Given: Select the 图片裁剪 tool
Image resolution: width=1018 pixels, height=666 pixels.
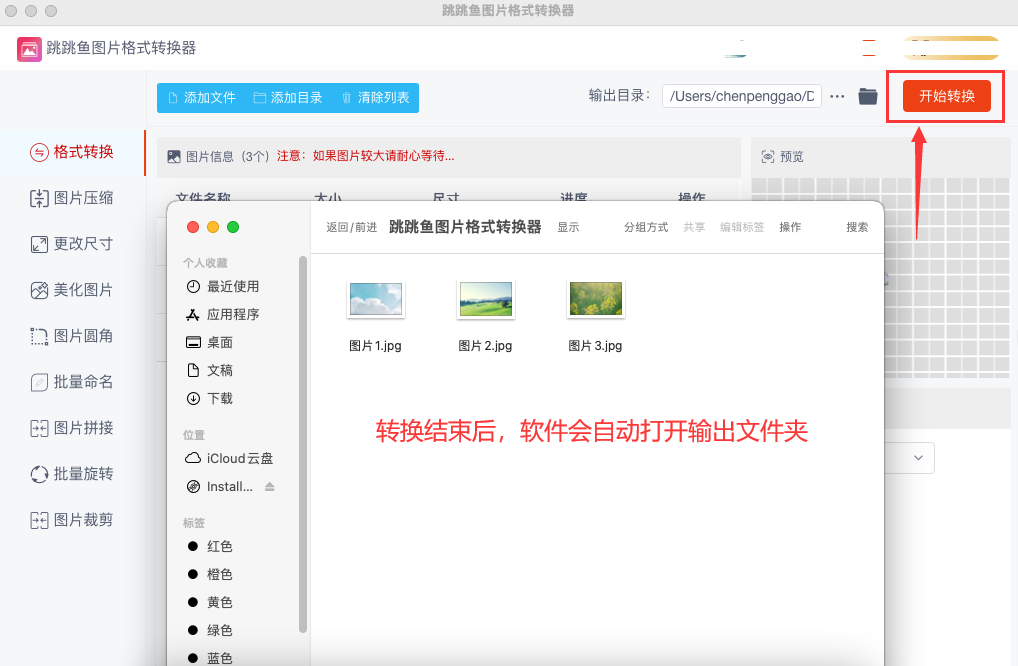Looking at the screenshot, I should pyautogui.click(x=72, y=520).
